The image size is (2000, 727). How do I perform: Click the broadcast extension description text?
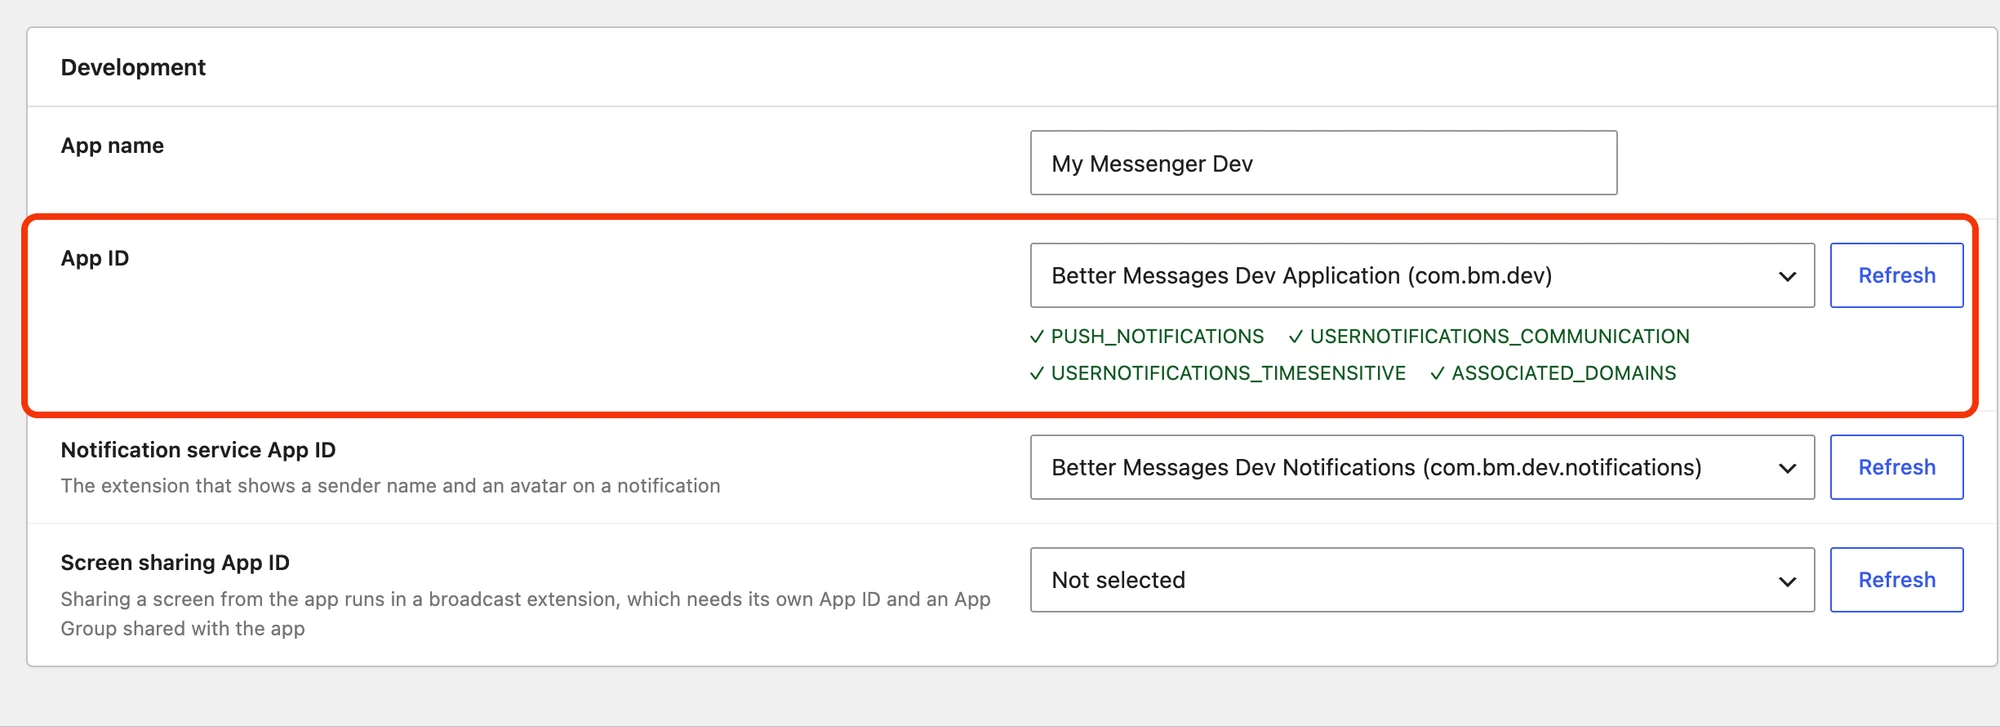526,614
